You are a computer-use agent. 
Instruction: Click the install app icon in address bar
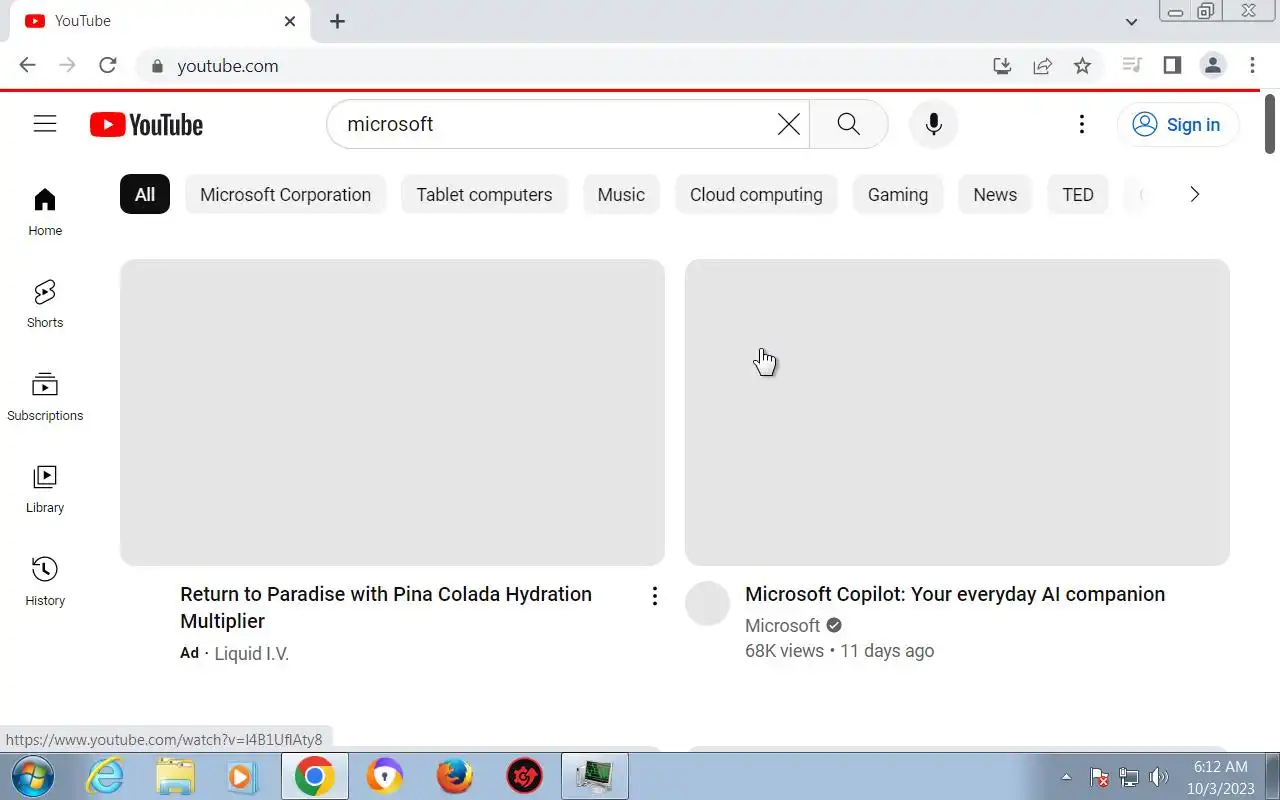point(1002,66)
